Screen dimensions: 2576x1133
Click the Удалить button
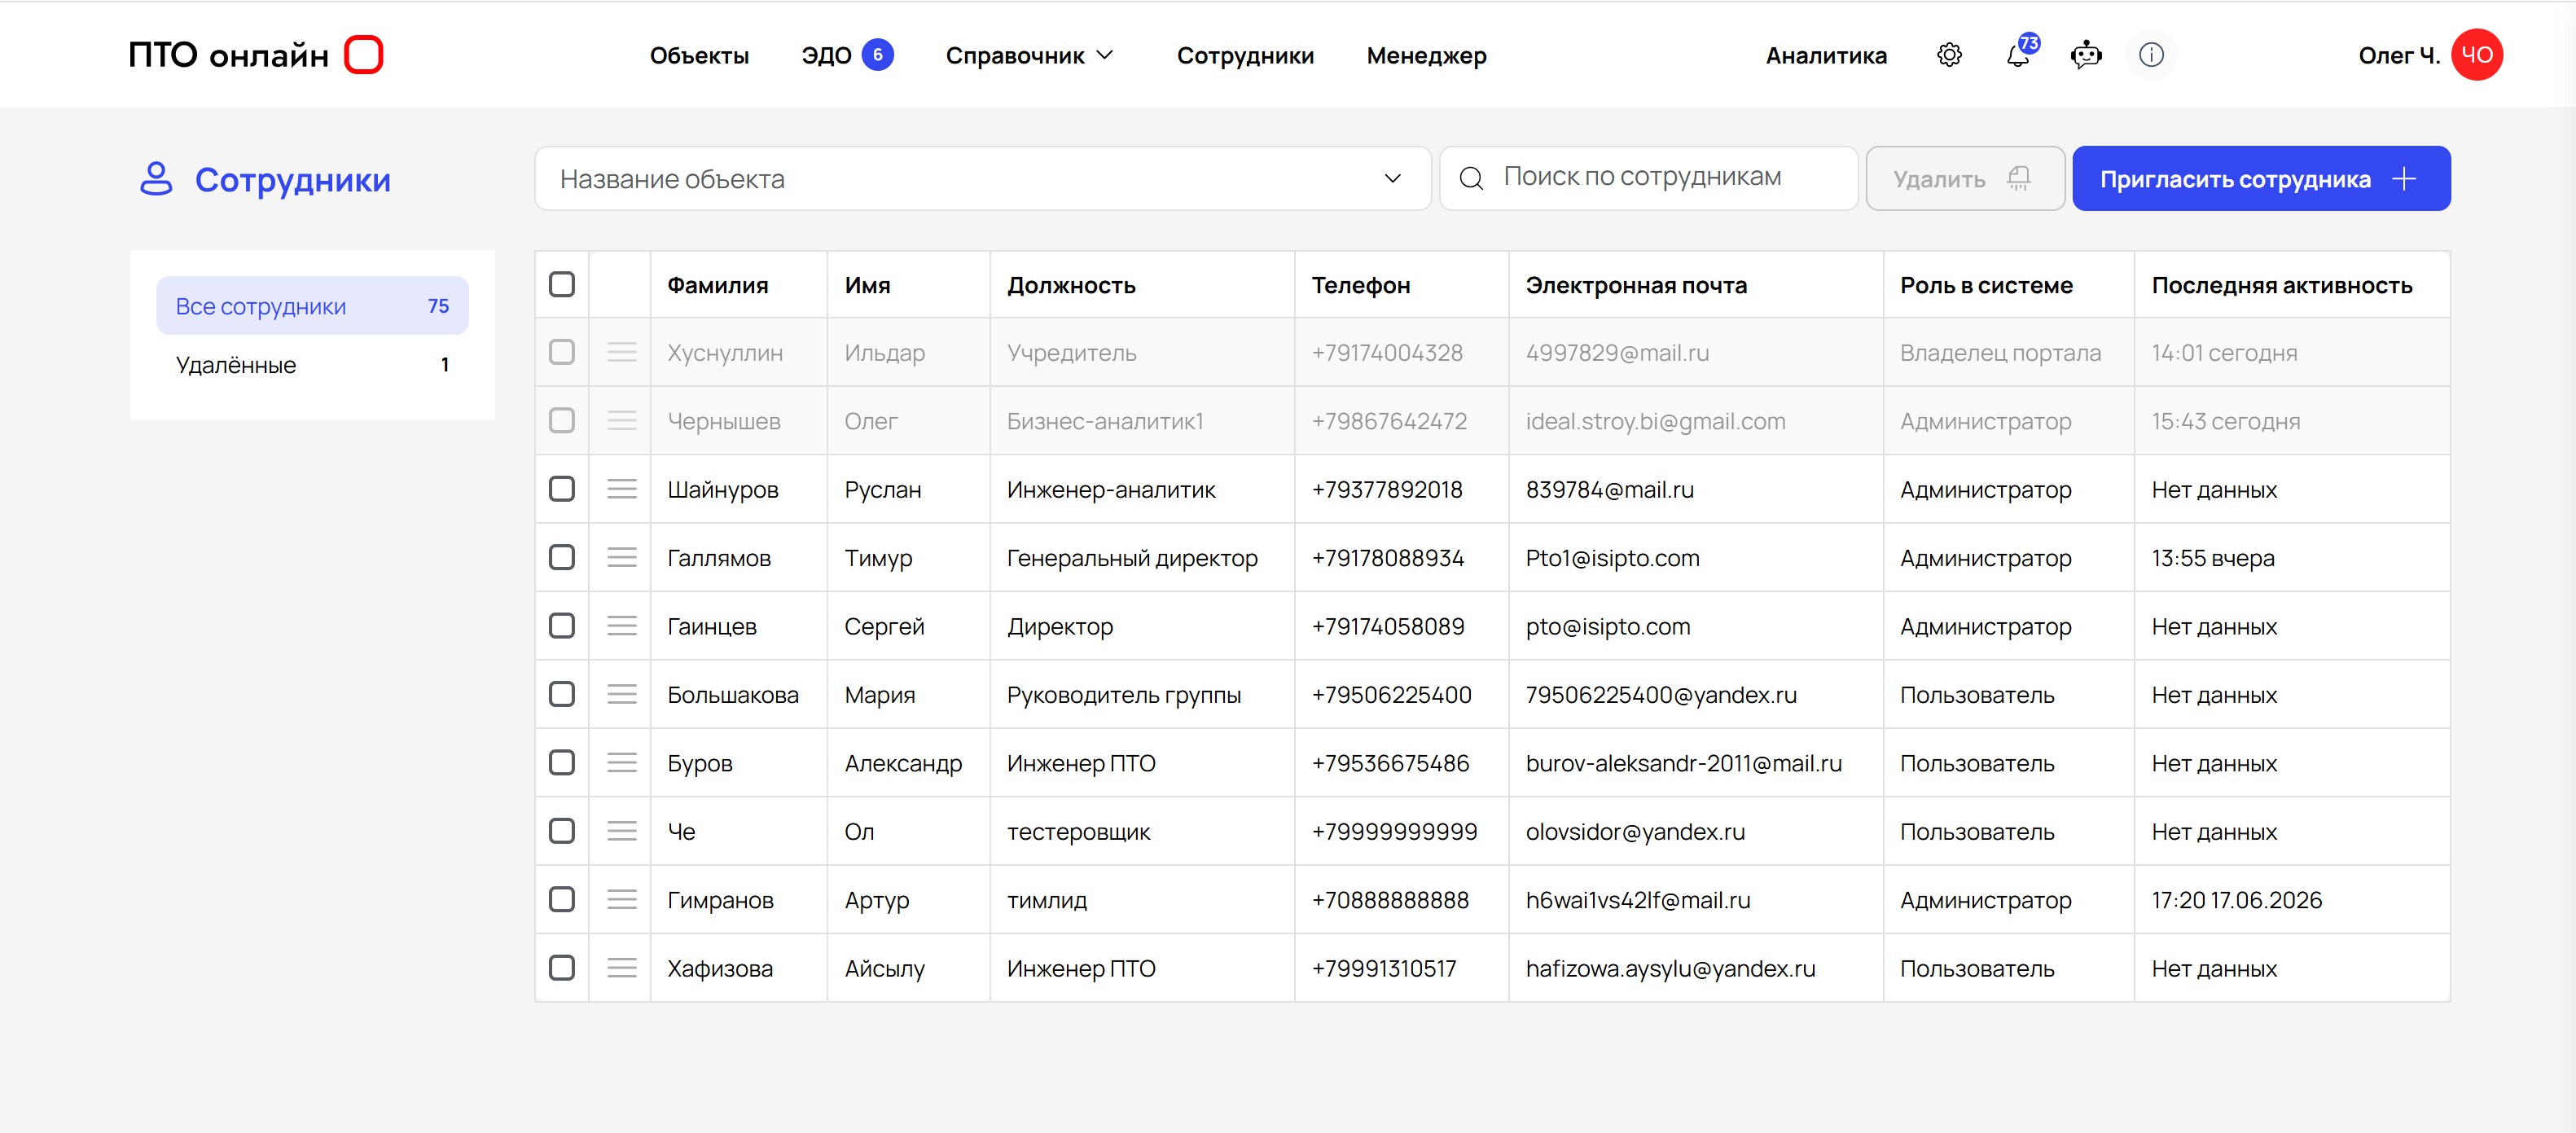coord(1965,179)
